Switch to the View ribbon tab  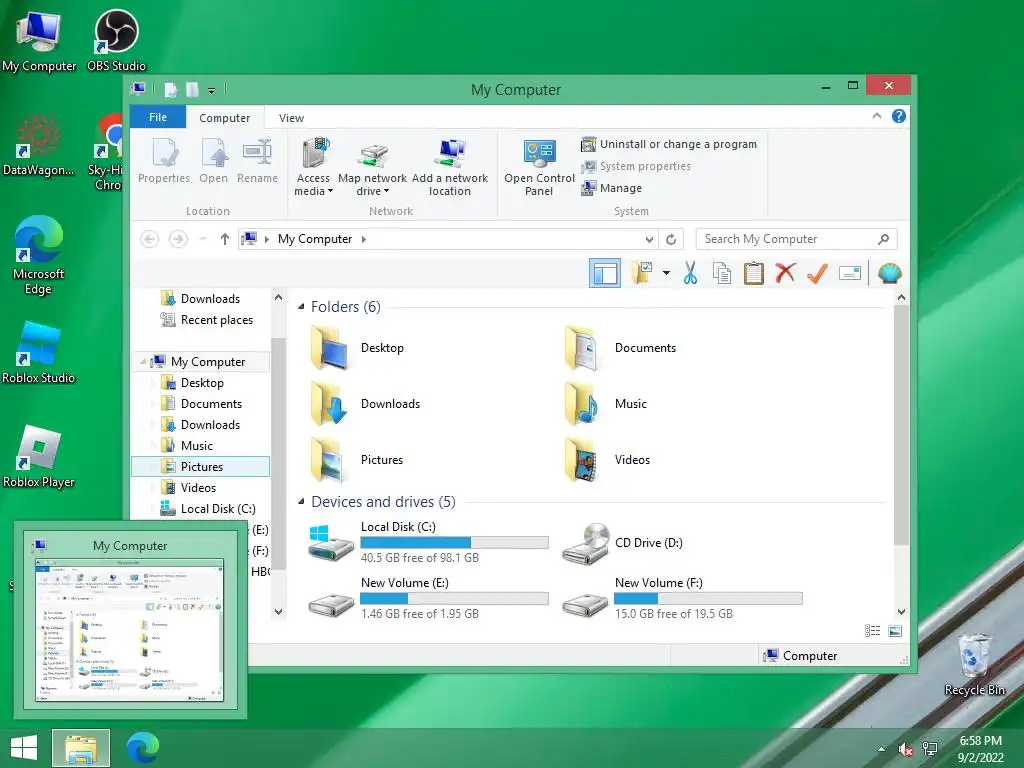tap(291, 118)
